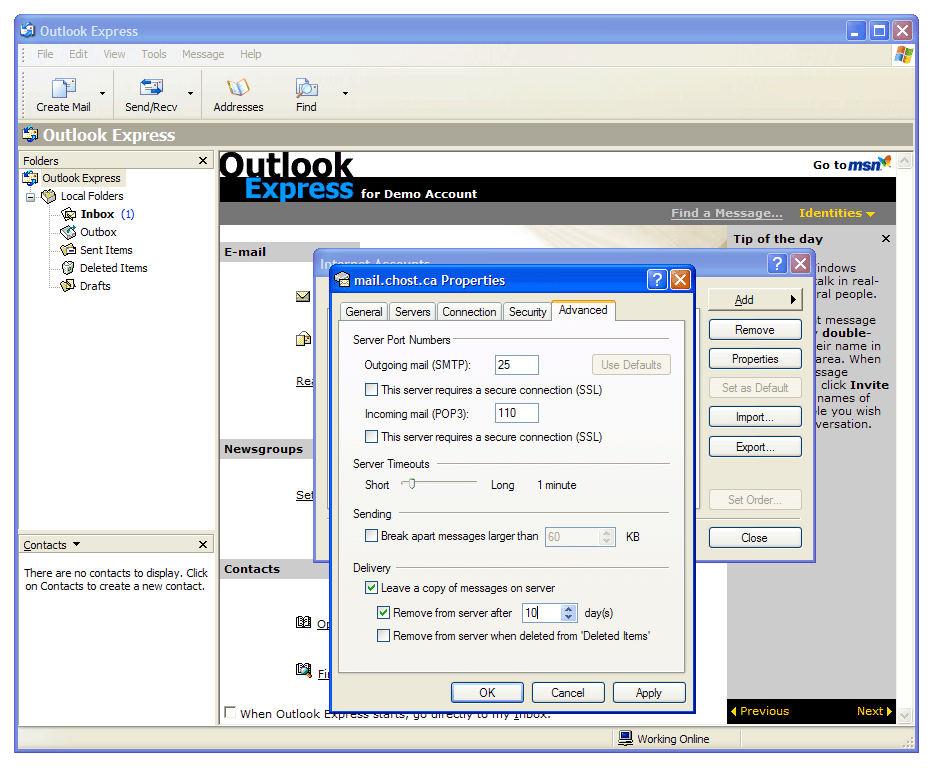Click Export... in Internet Accounts dialog
The height and width of the screenshot is (772, 943).
pos(755,447)
